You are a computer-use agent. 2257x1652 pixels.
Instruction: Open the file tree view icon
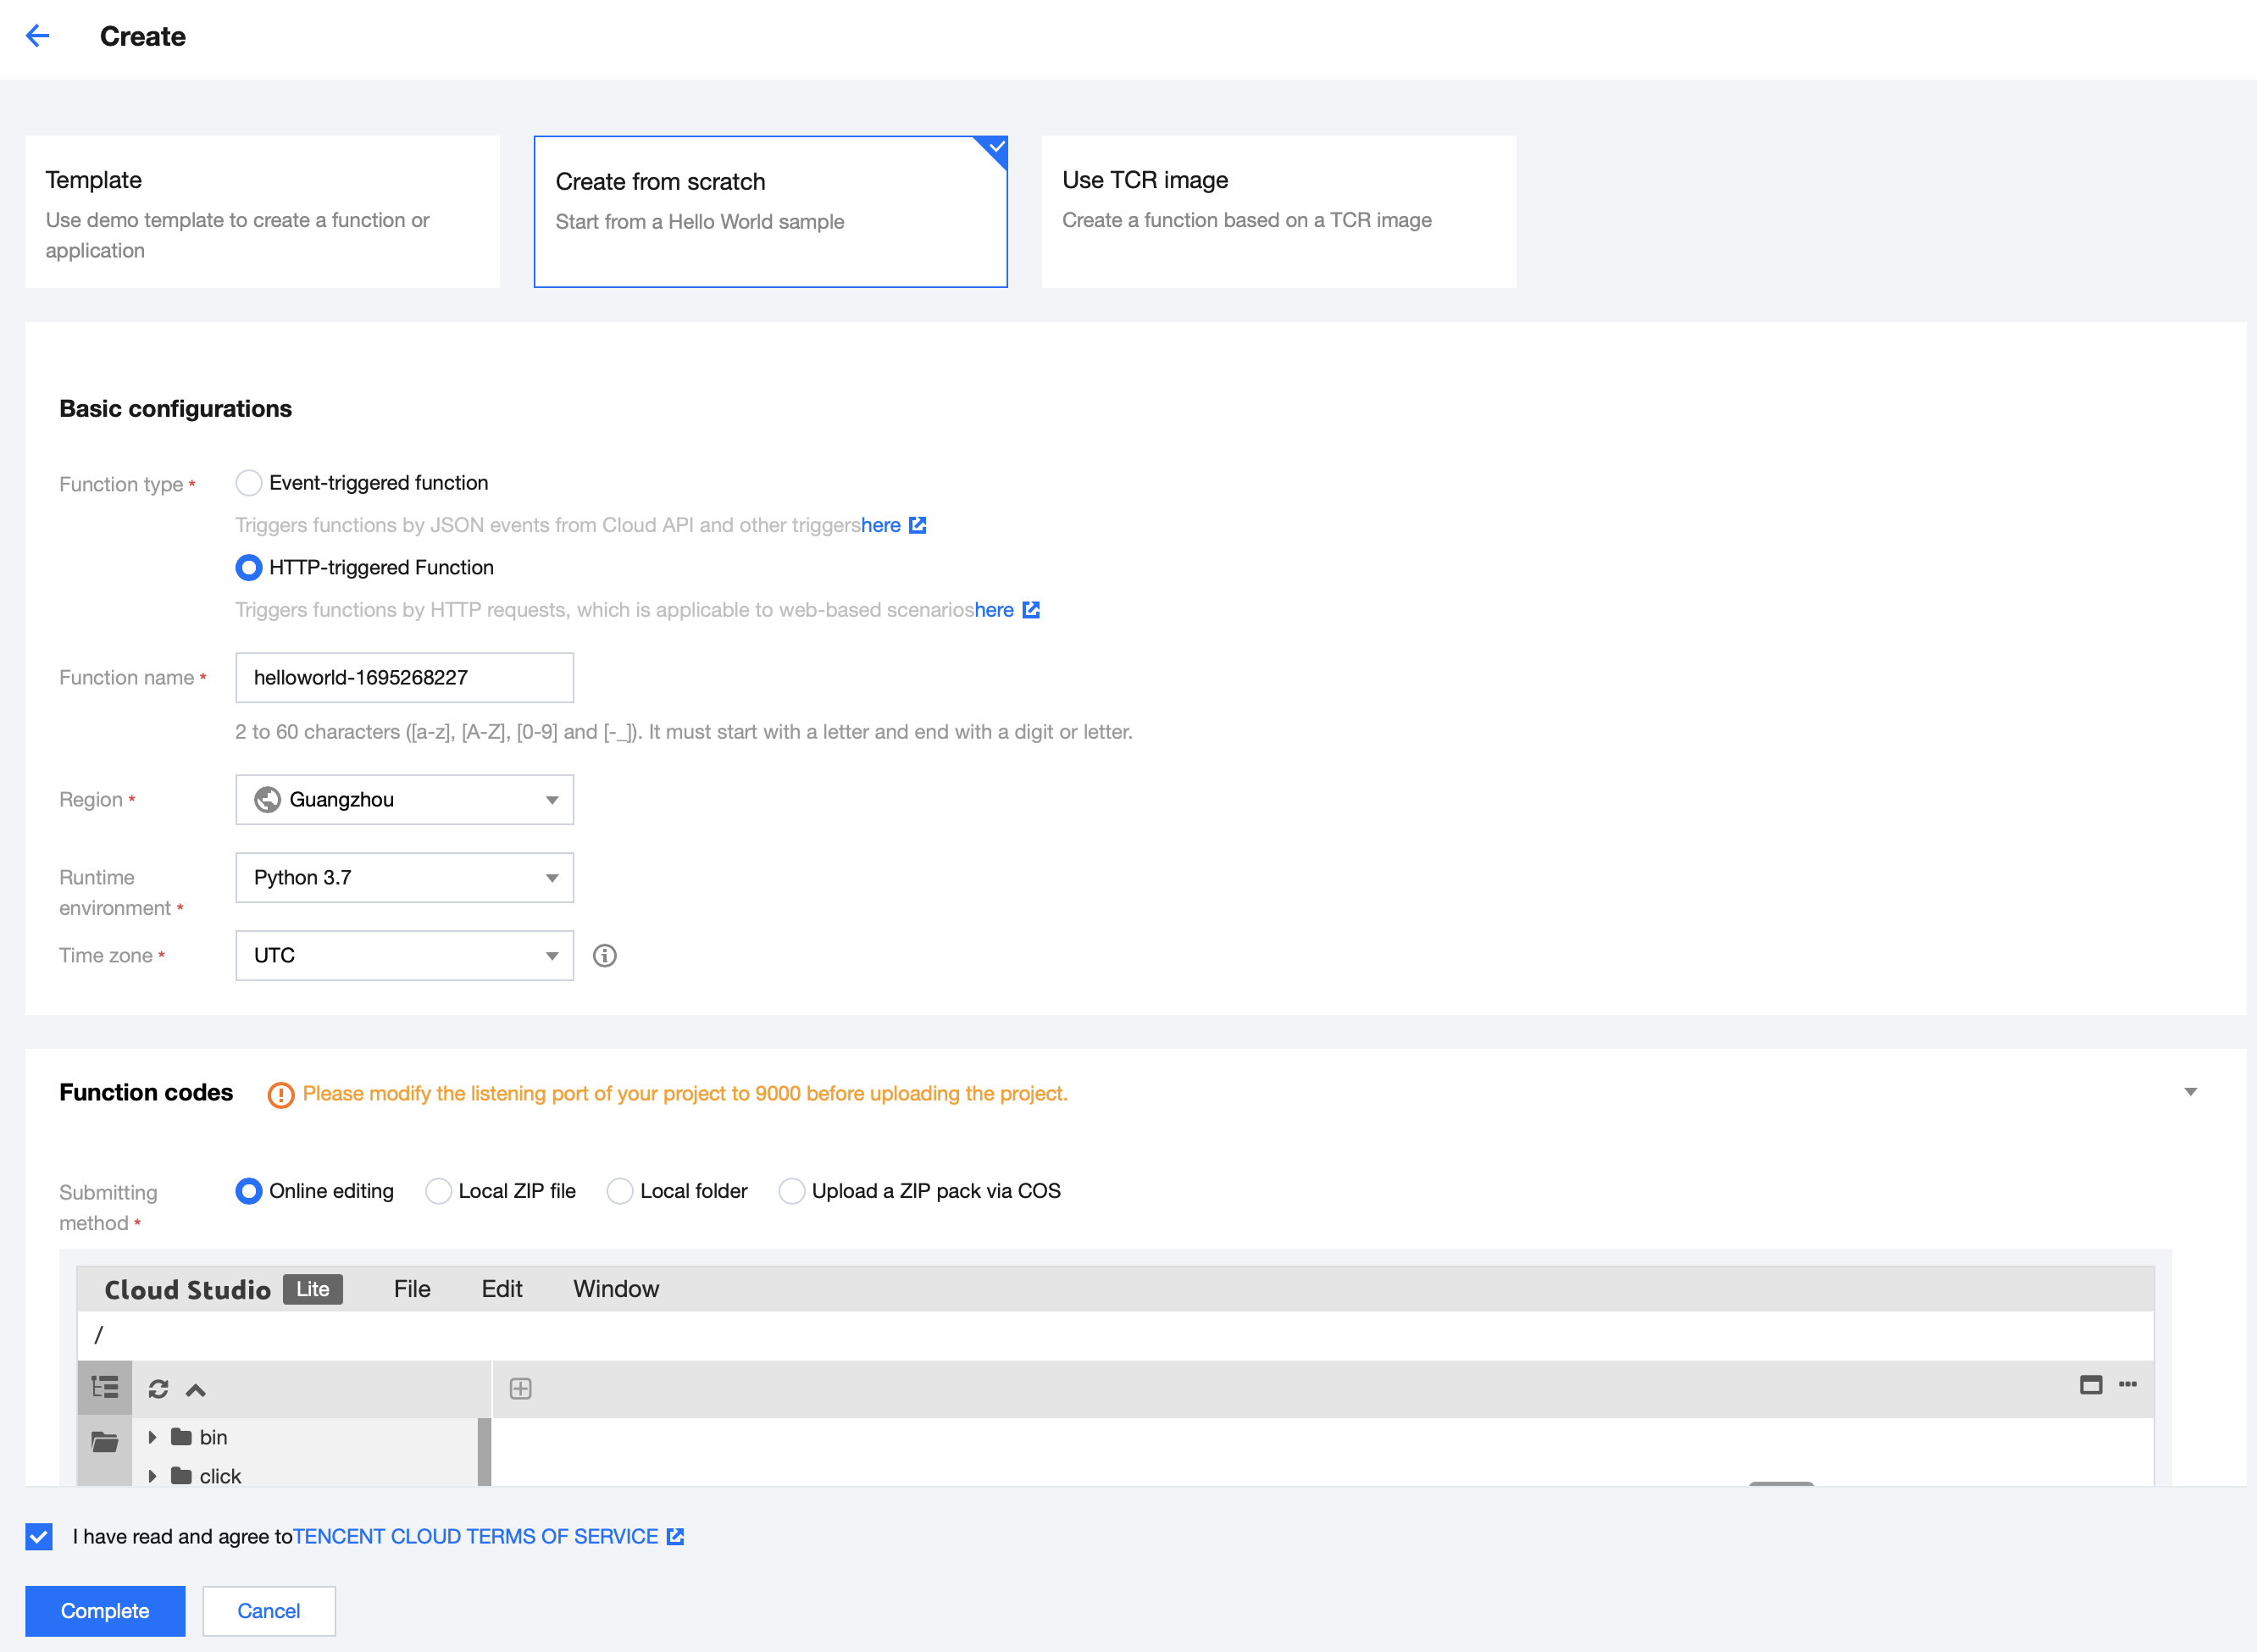(x=105, y=1388)
